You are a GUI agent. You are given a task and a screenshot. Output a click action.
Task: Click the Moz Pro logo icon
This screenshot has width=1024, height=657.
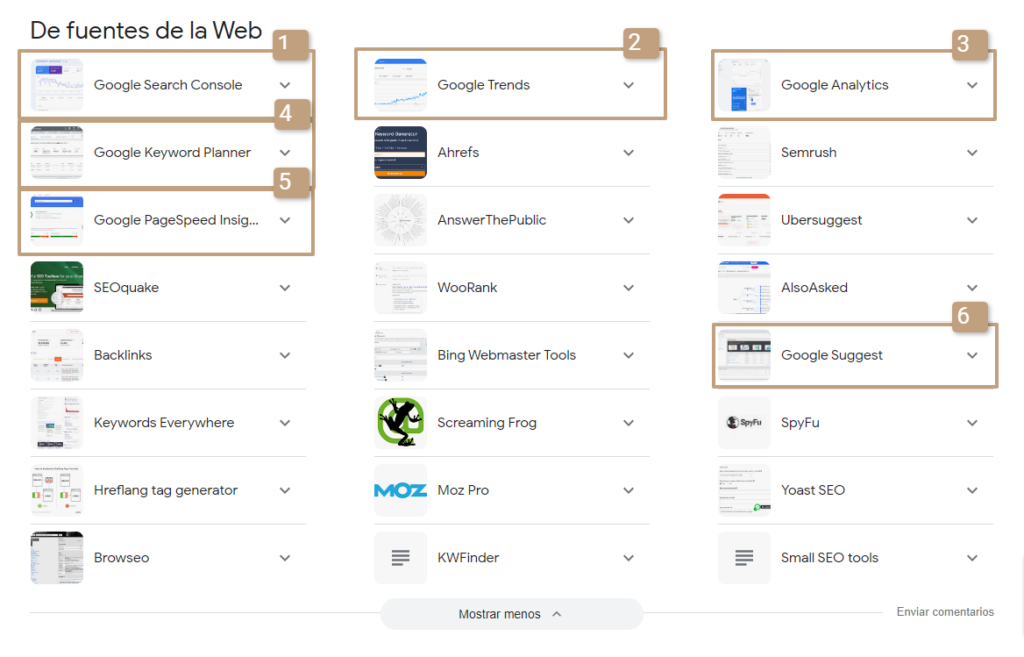click(400, 490)
